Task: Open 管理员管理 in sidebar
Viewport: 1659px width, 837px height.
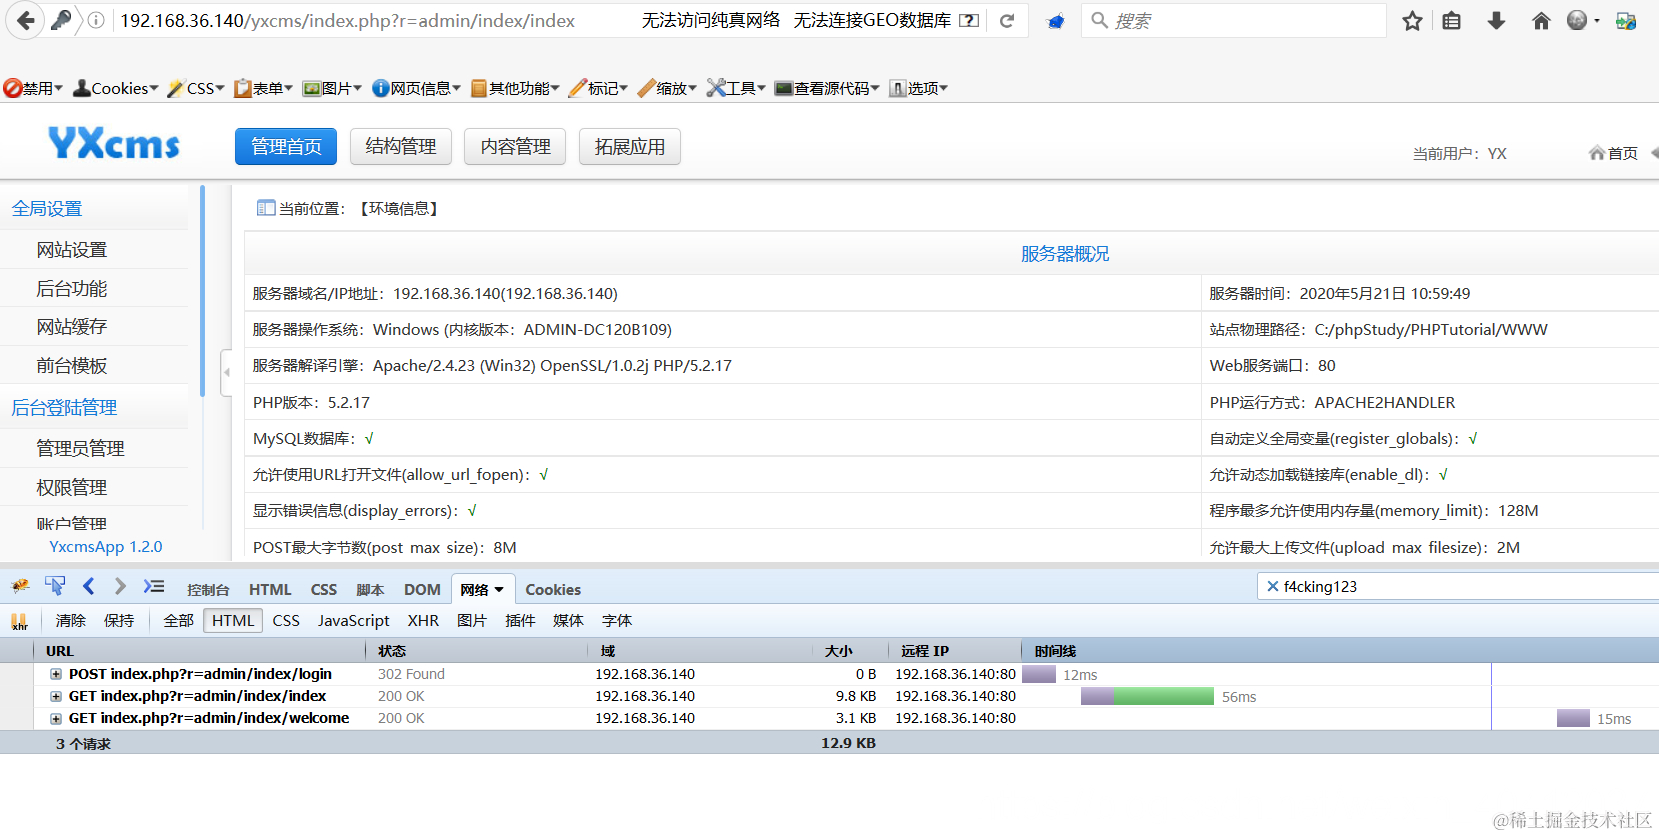Action: pos(81,449)
